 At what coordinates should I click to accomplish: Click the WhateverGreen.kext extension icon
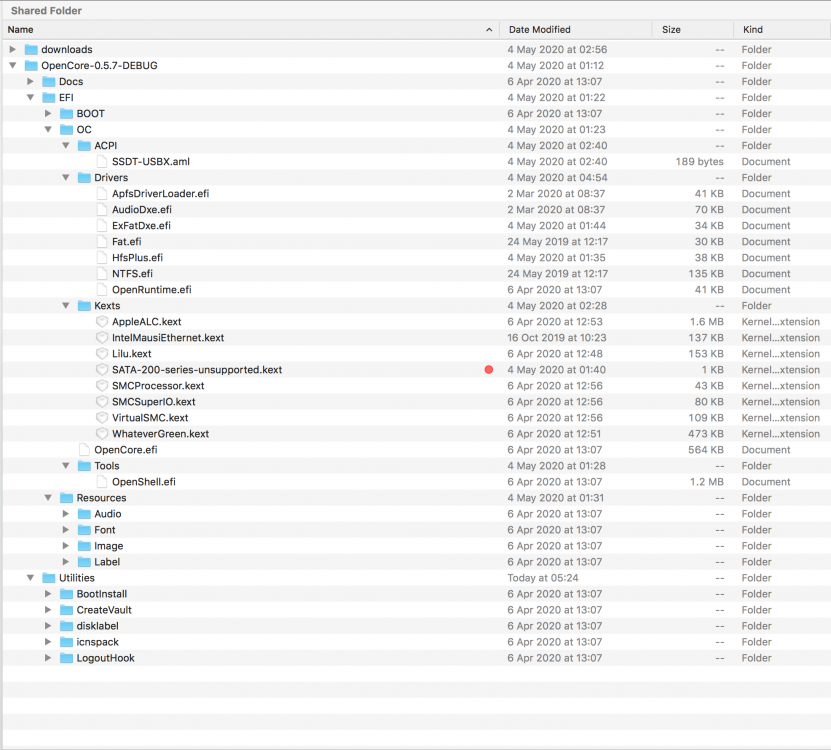point(102,434)
